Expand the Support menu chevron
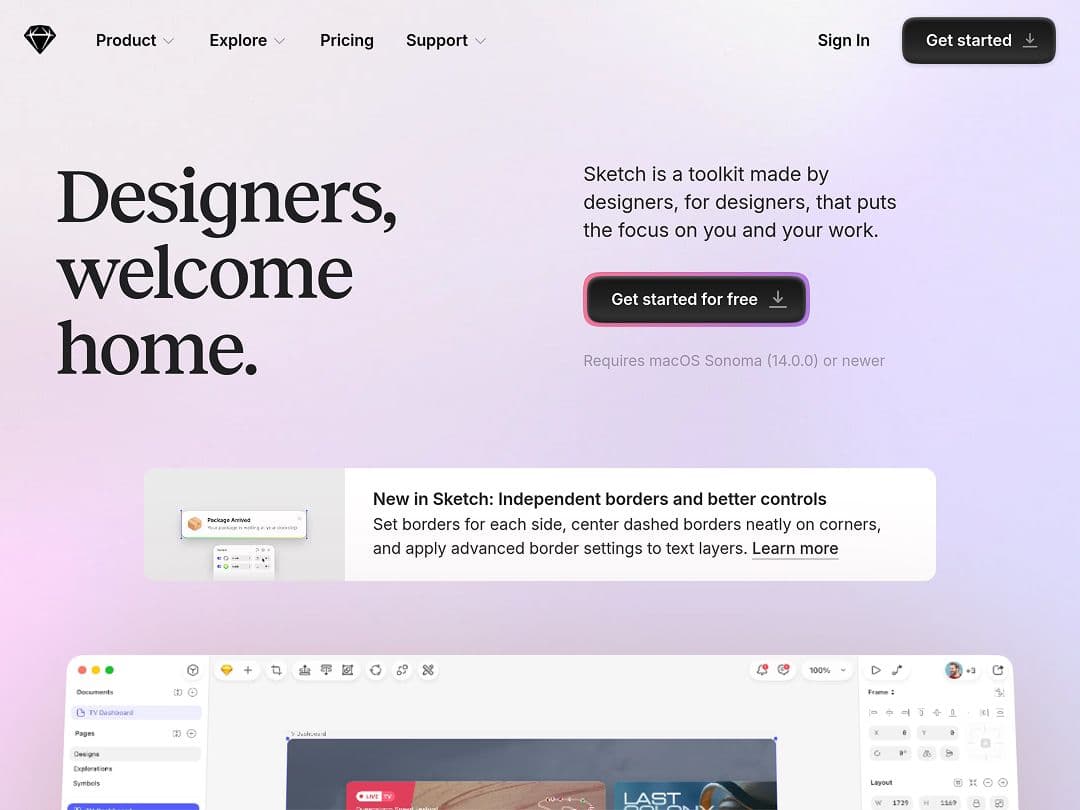Screen dimensions: 1080x810 pos(480,41)
